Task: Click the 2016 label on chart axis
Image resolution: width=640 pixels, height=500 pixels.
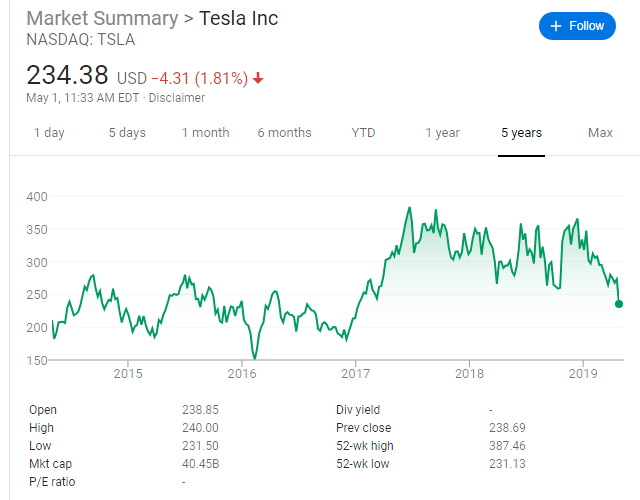Action: pyautogui.click(x=242, y=374)
